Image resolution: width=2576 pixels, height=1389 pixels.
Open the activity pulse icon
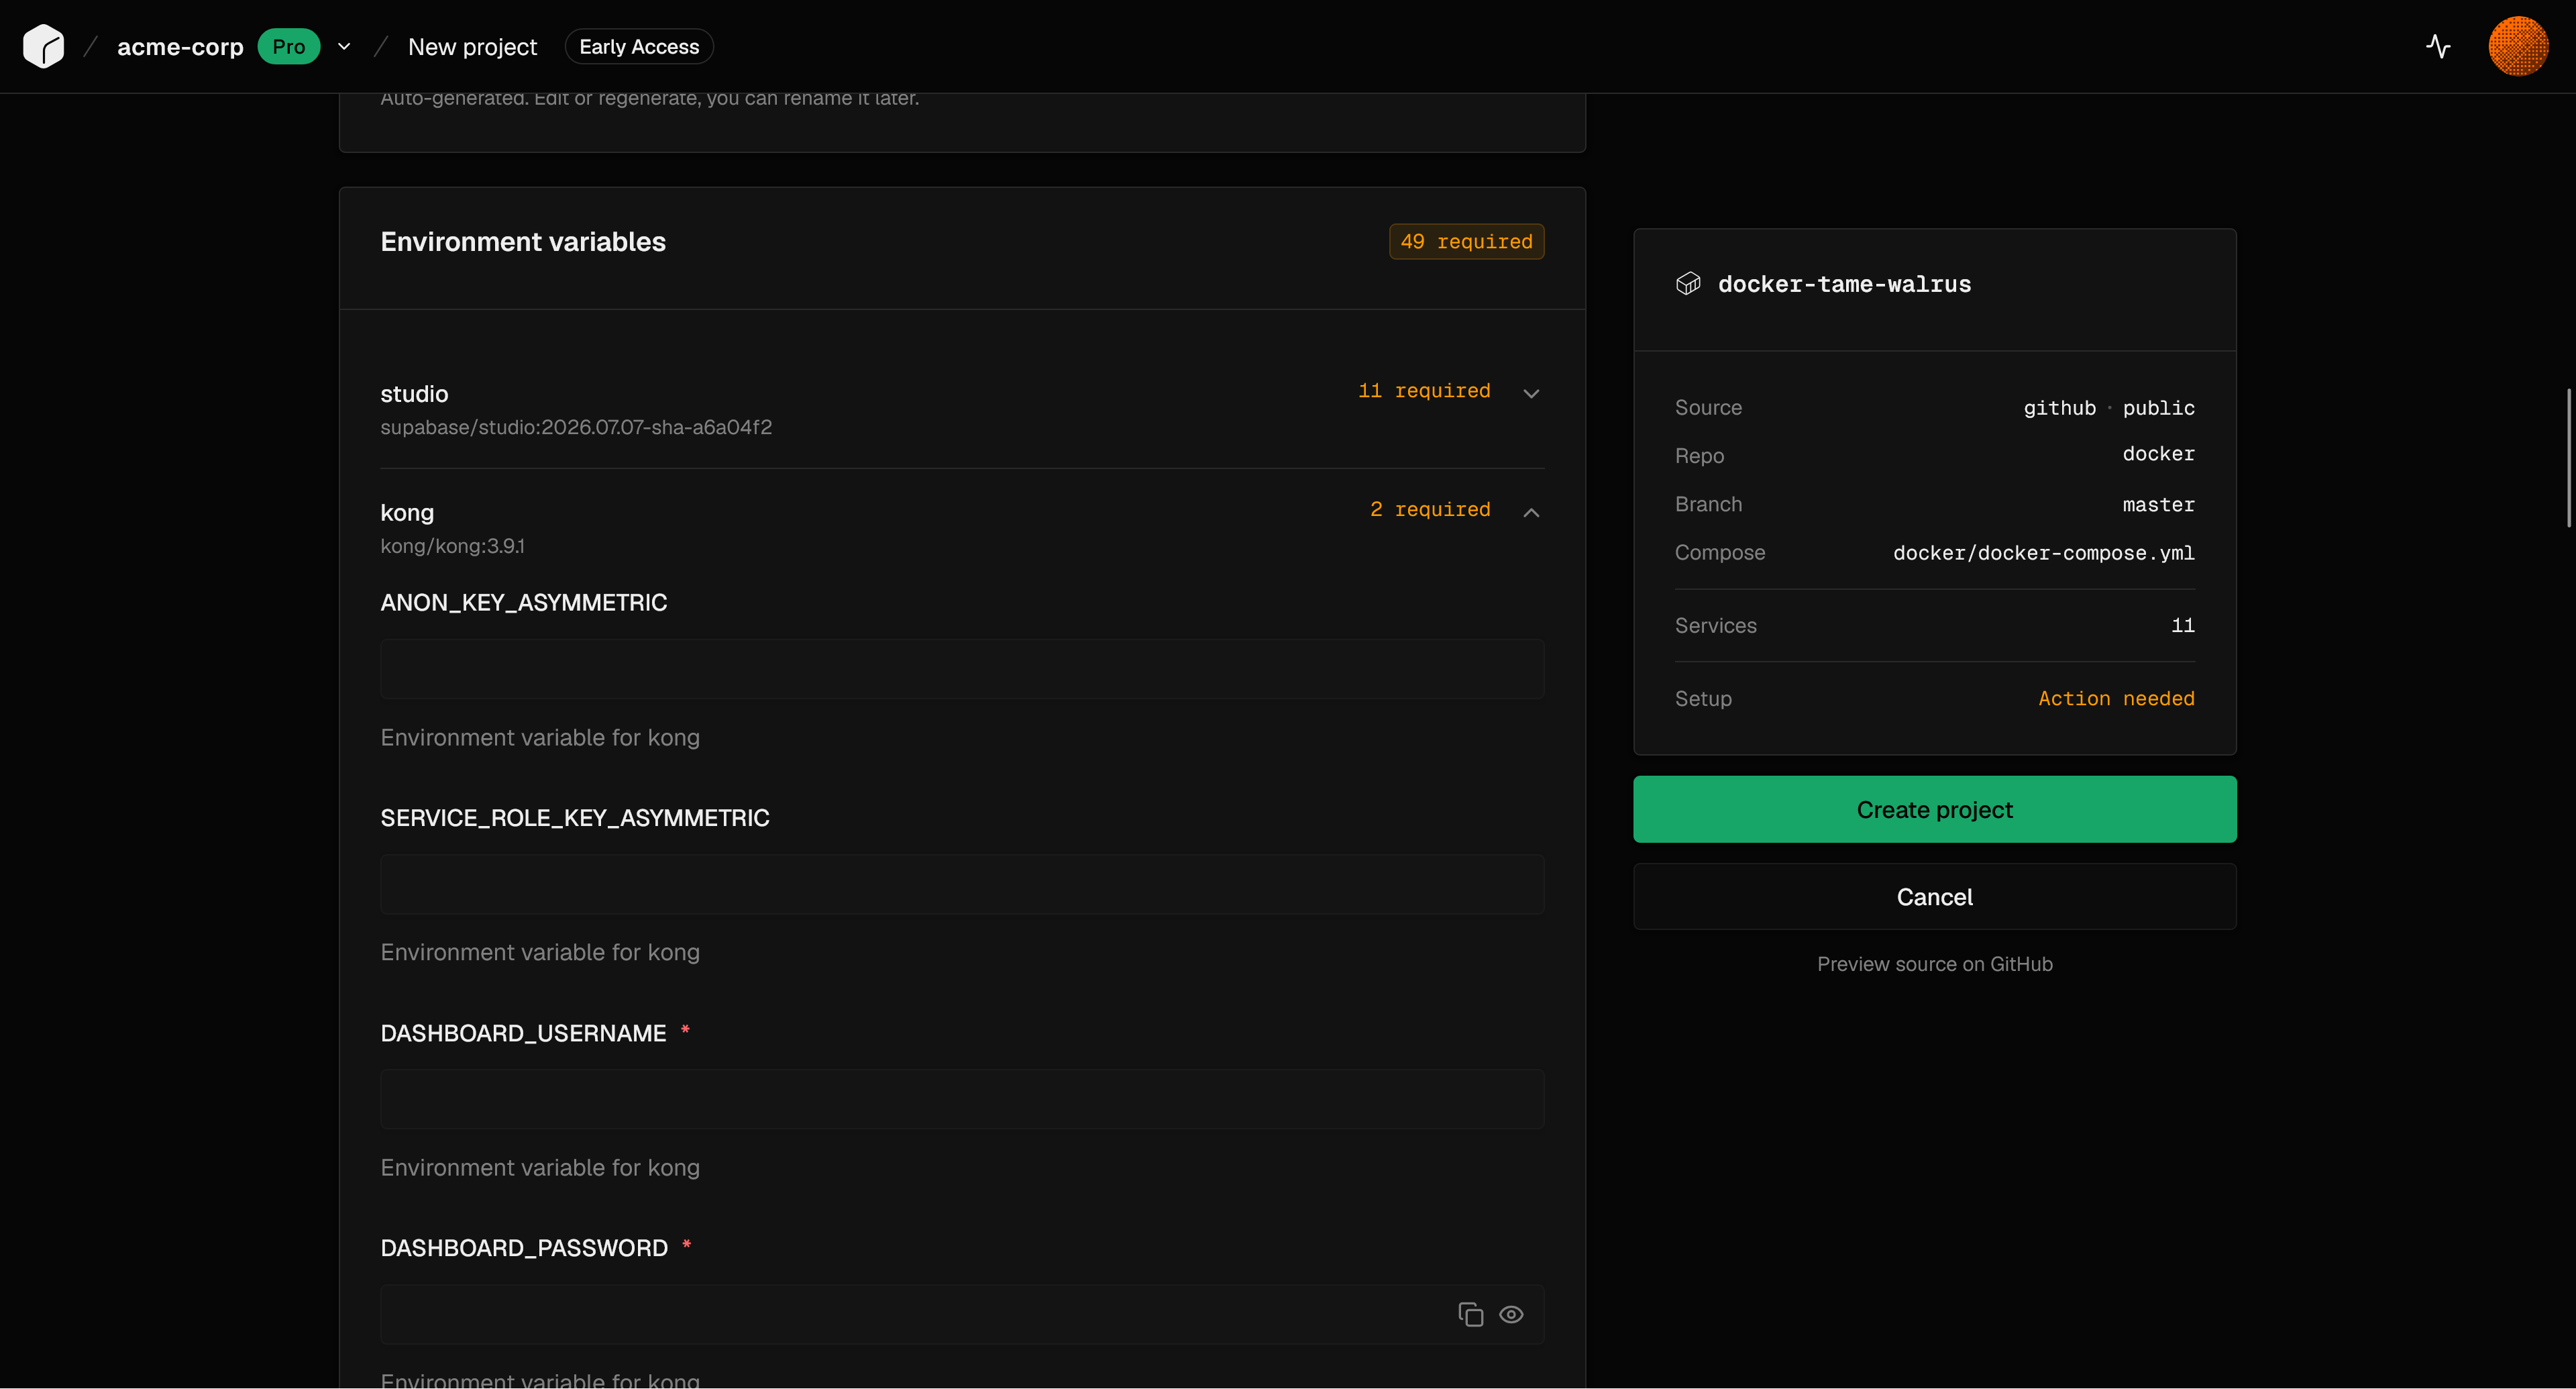point(2438,46)
